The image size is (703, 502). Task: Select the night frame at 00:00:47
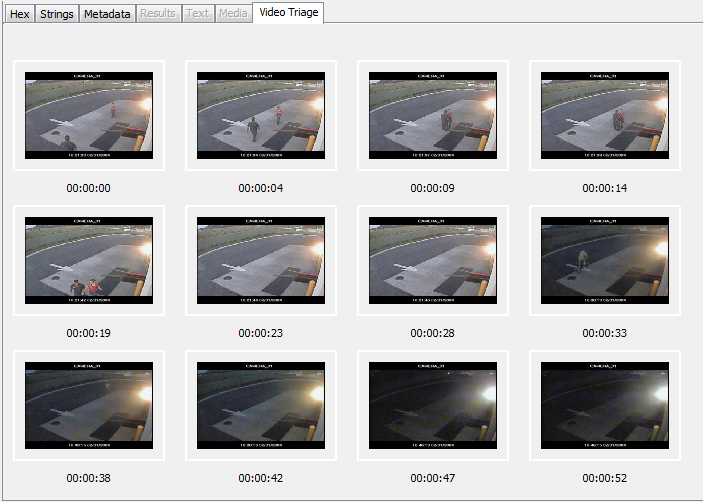click(x=433, y=405)
